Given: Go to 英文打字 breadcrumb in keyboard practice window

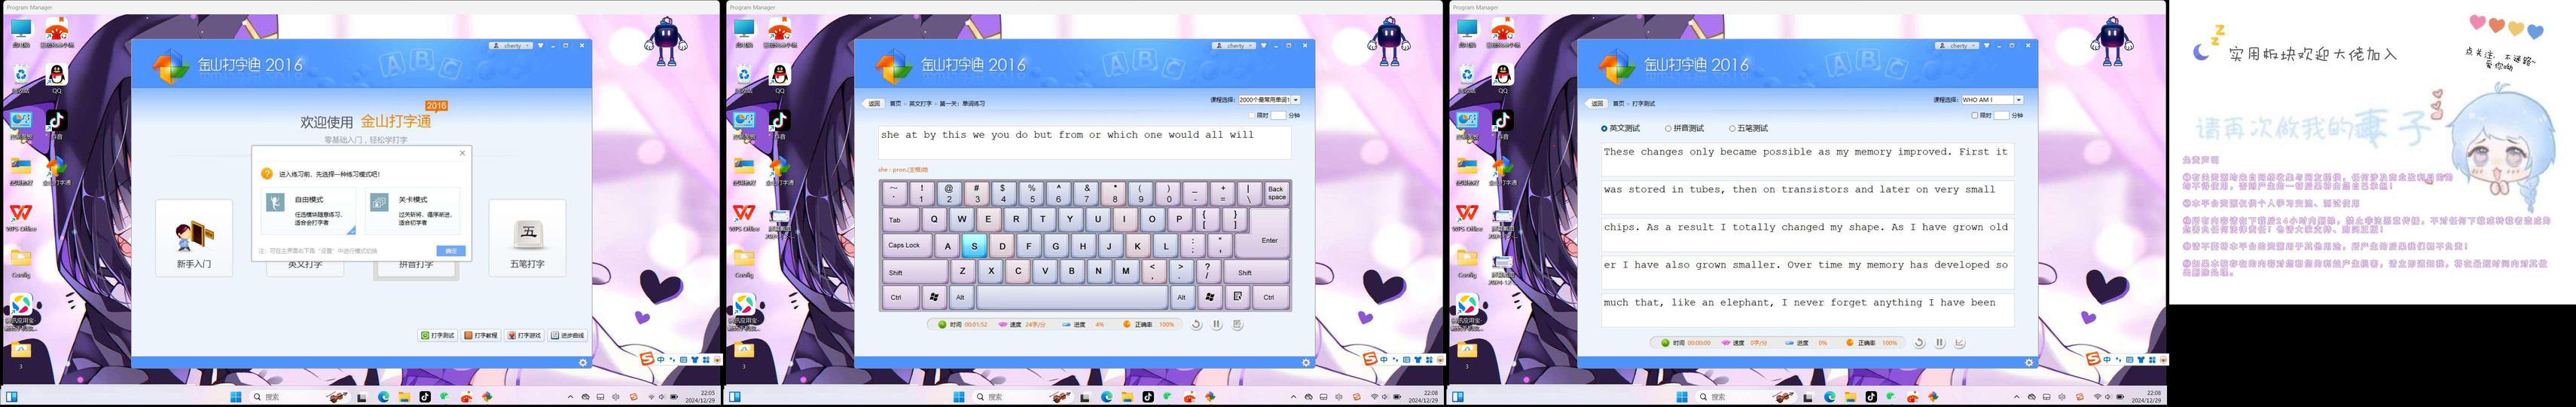Looking at the screenshot, I should (x=920, y=103).
